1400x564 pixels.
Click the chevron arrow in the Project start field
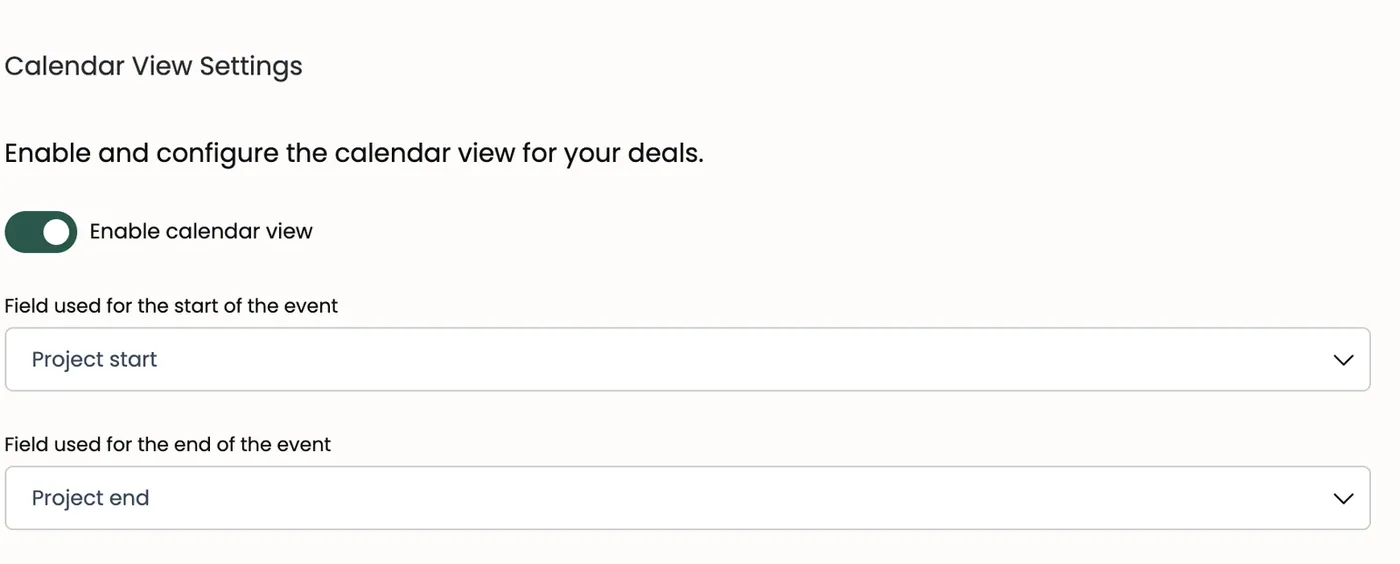(x=1343, y=360)
